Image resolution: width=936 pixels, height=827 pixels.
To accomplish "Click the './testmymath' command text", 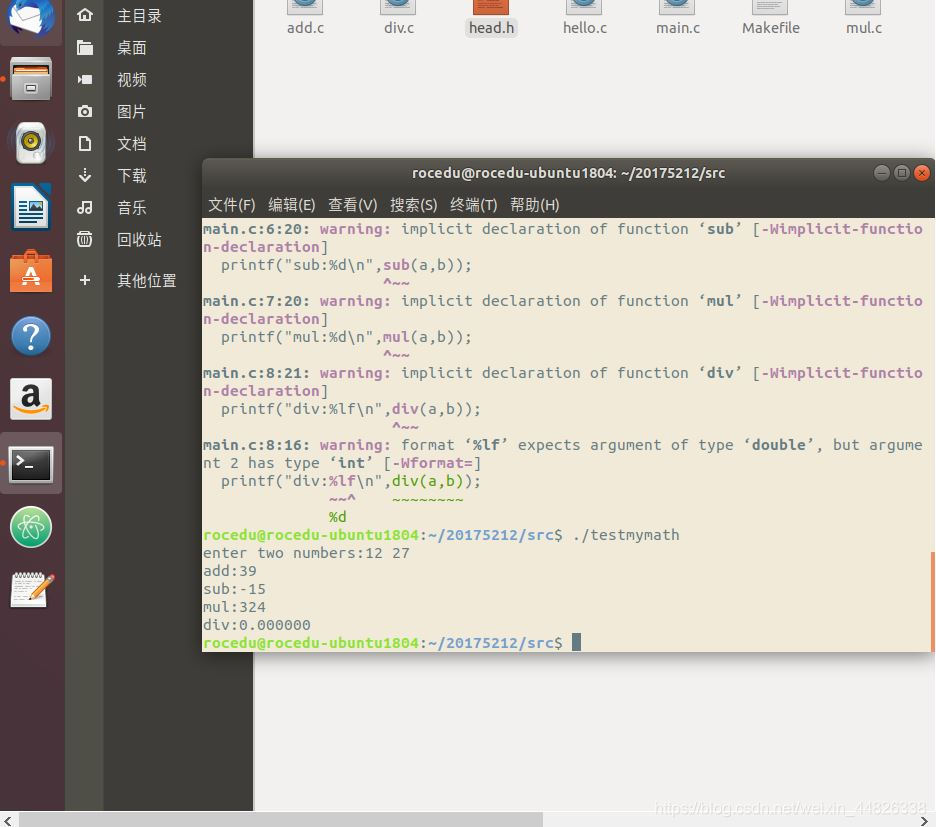I will 626,535.
